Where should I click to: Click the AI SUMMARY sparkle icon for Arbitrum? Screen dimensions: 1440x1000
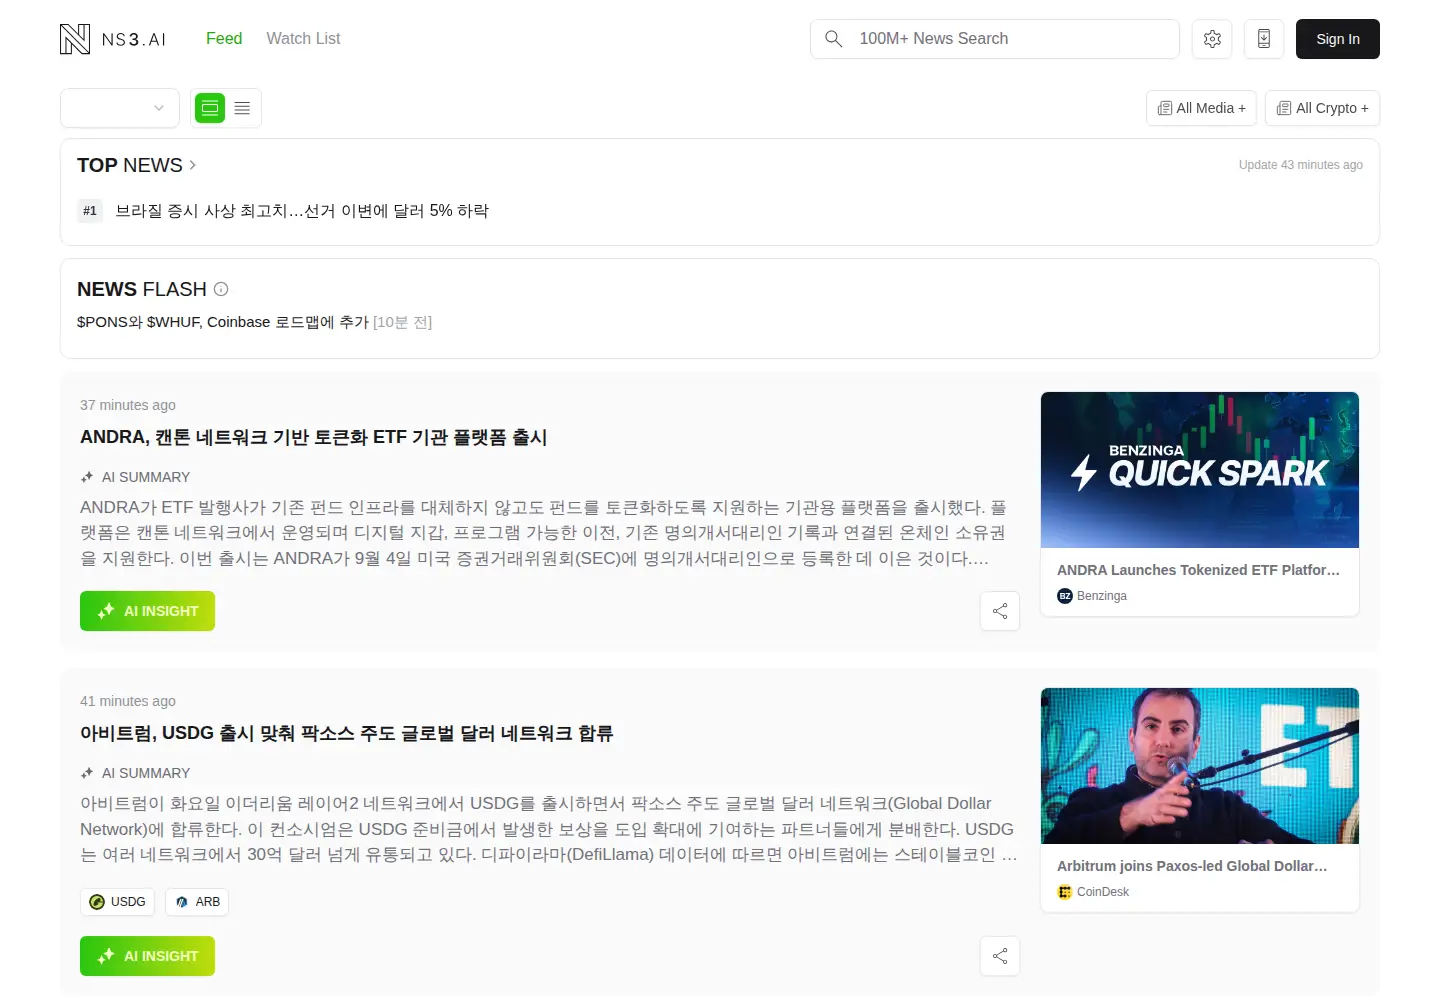click(87, 773)
